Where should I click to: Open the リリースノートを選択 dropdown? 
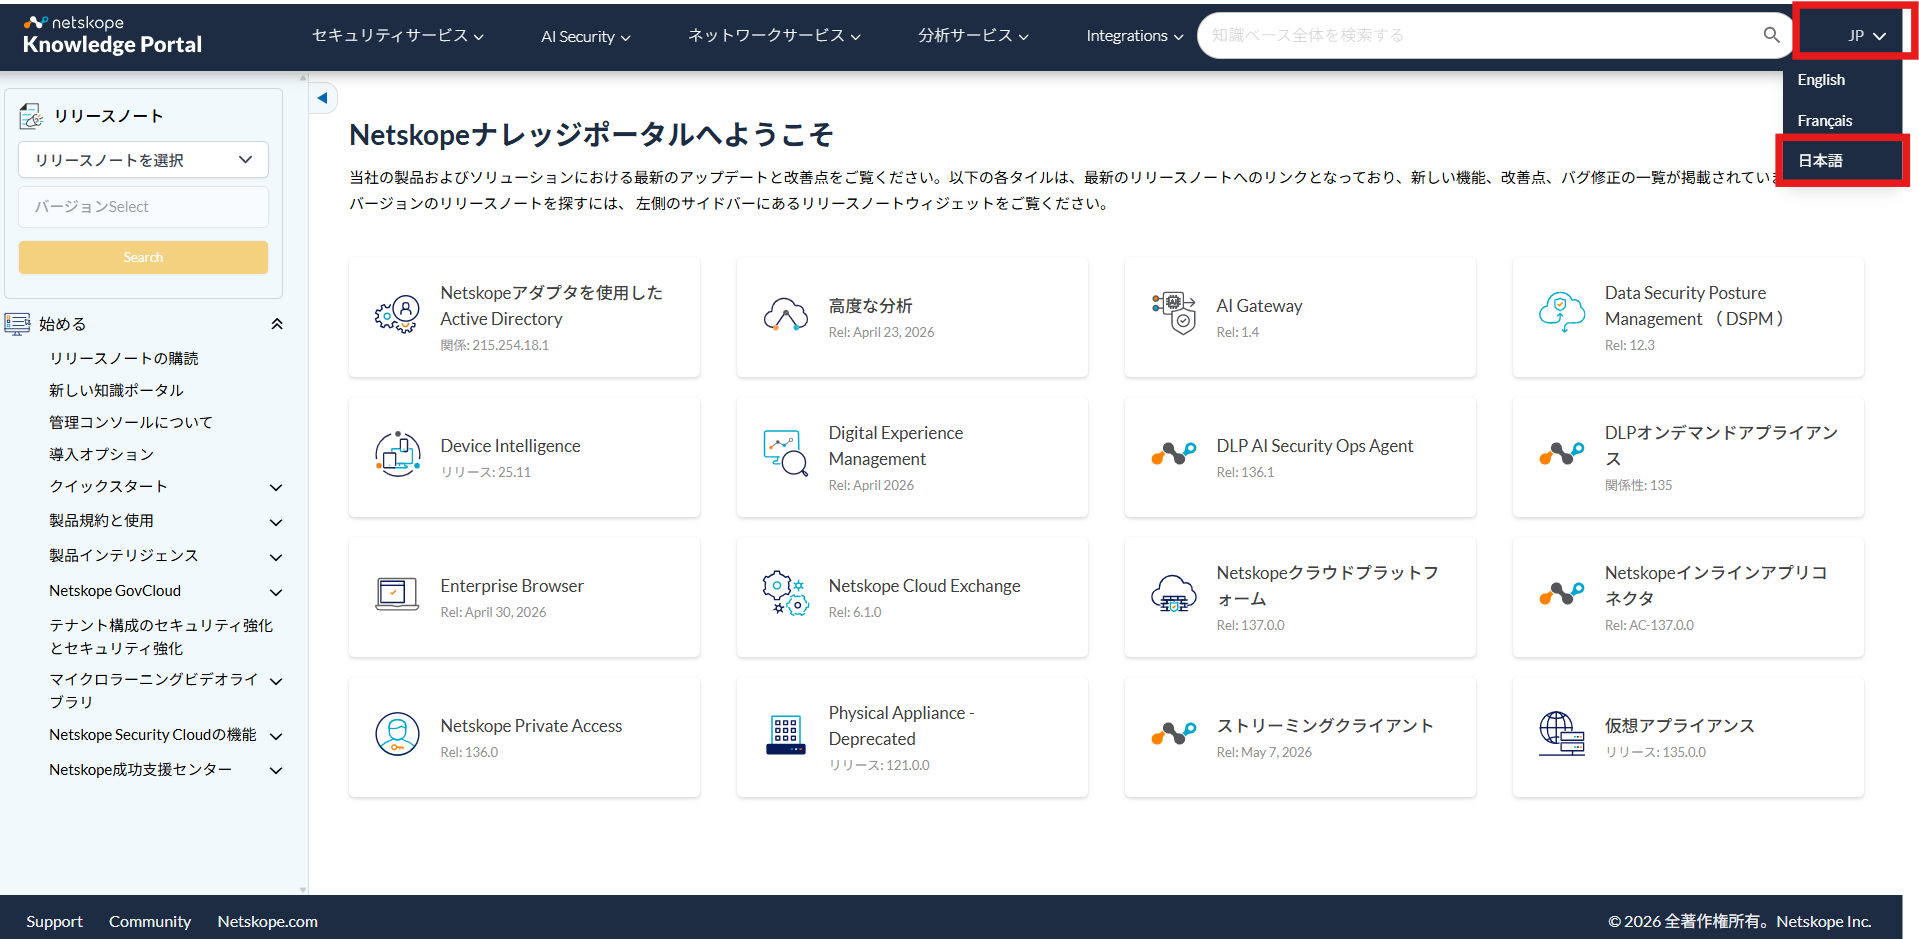[x=143, y=160]
